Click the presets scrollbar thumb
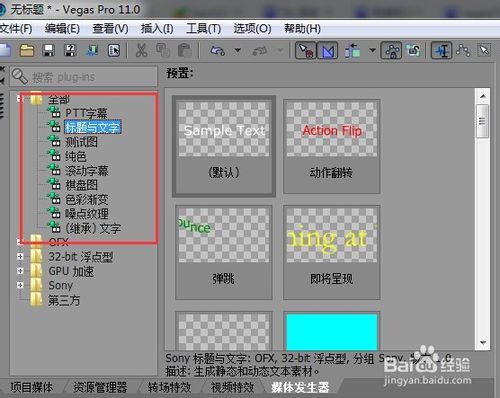The image size is (500, 398). pyautogui.click(x=482, y=121)
